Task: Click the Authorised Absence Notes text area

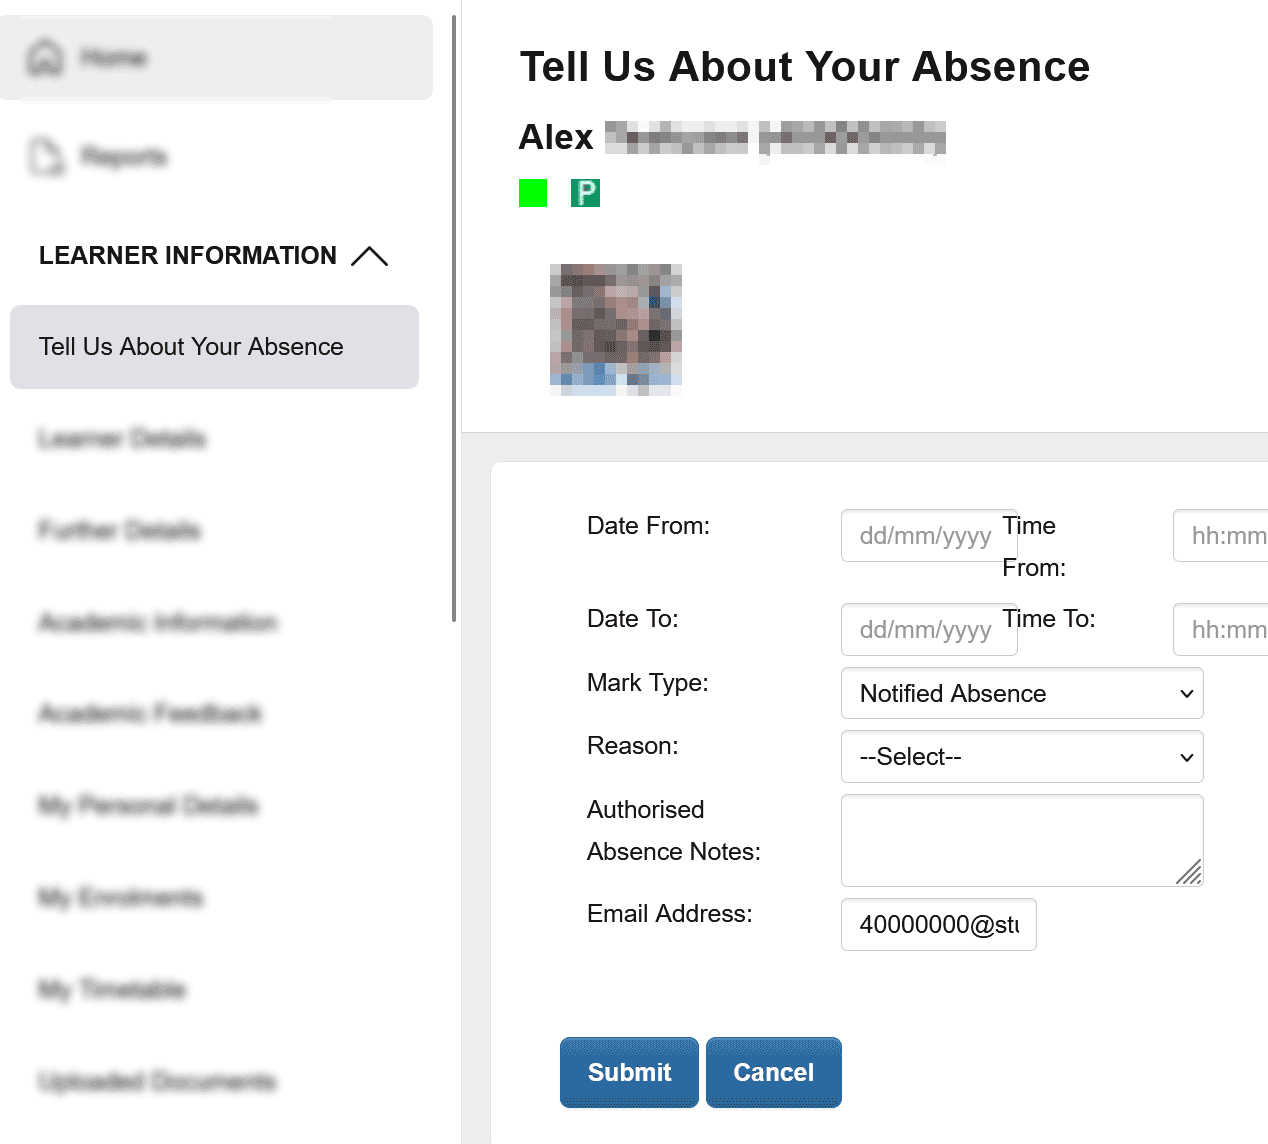Action: point(1021,840)
